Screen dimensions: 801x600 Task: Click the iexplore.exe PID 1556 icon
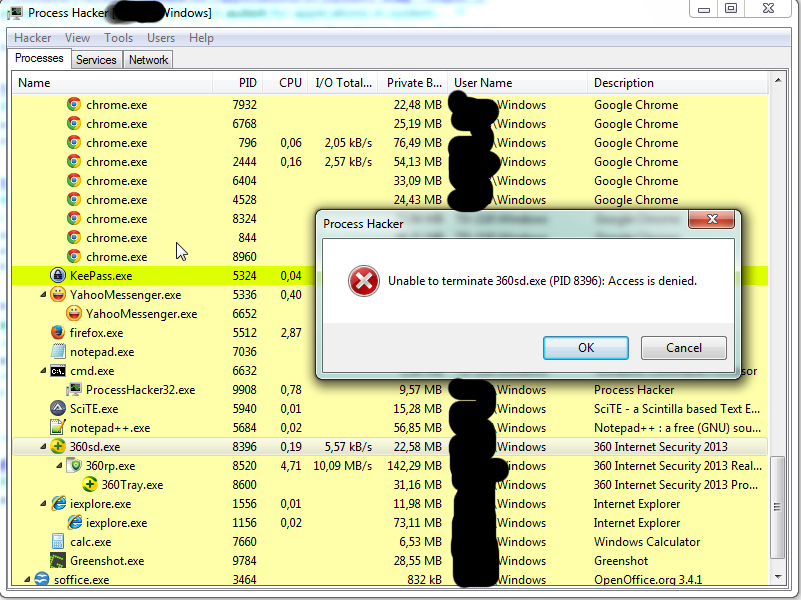click(58, 503)
